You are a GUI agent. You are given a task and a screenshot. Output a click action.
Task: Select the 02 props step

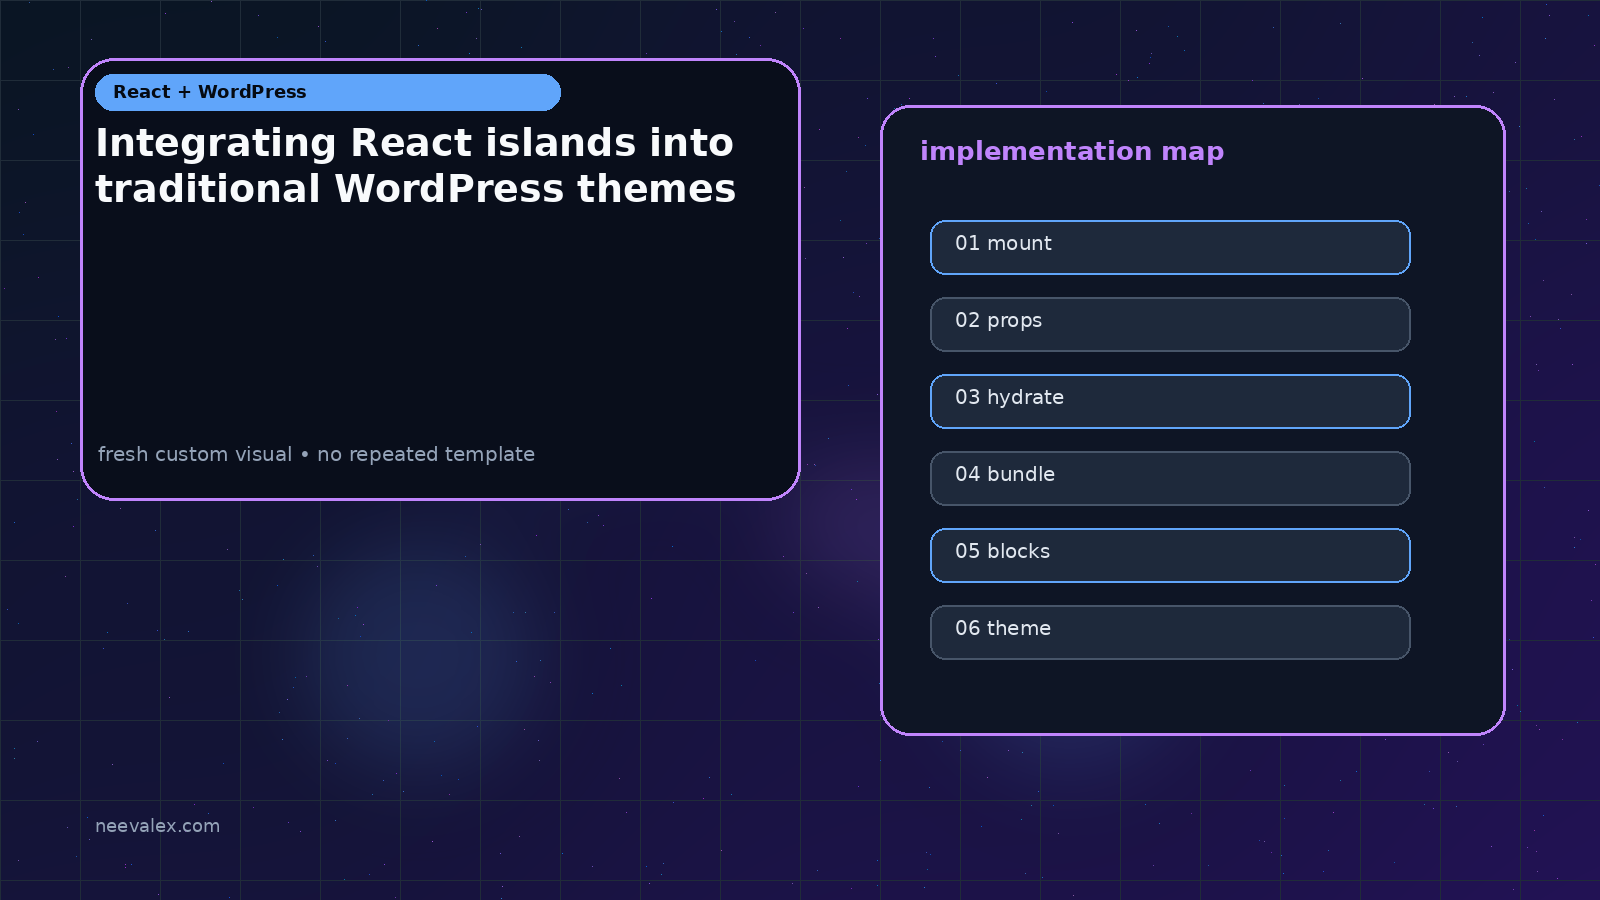click(1170, 324)
